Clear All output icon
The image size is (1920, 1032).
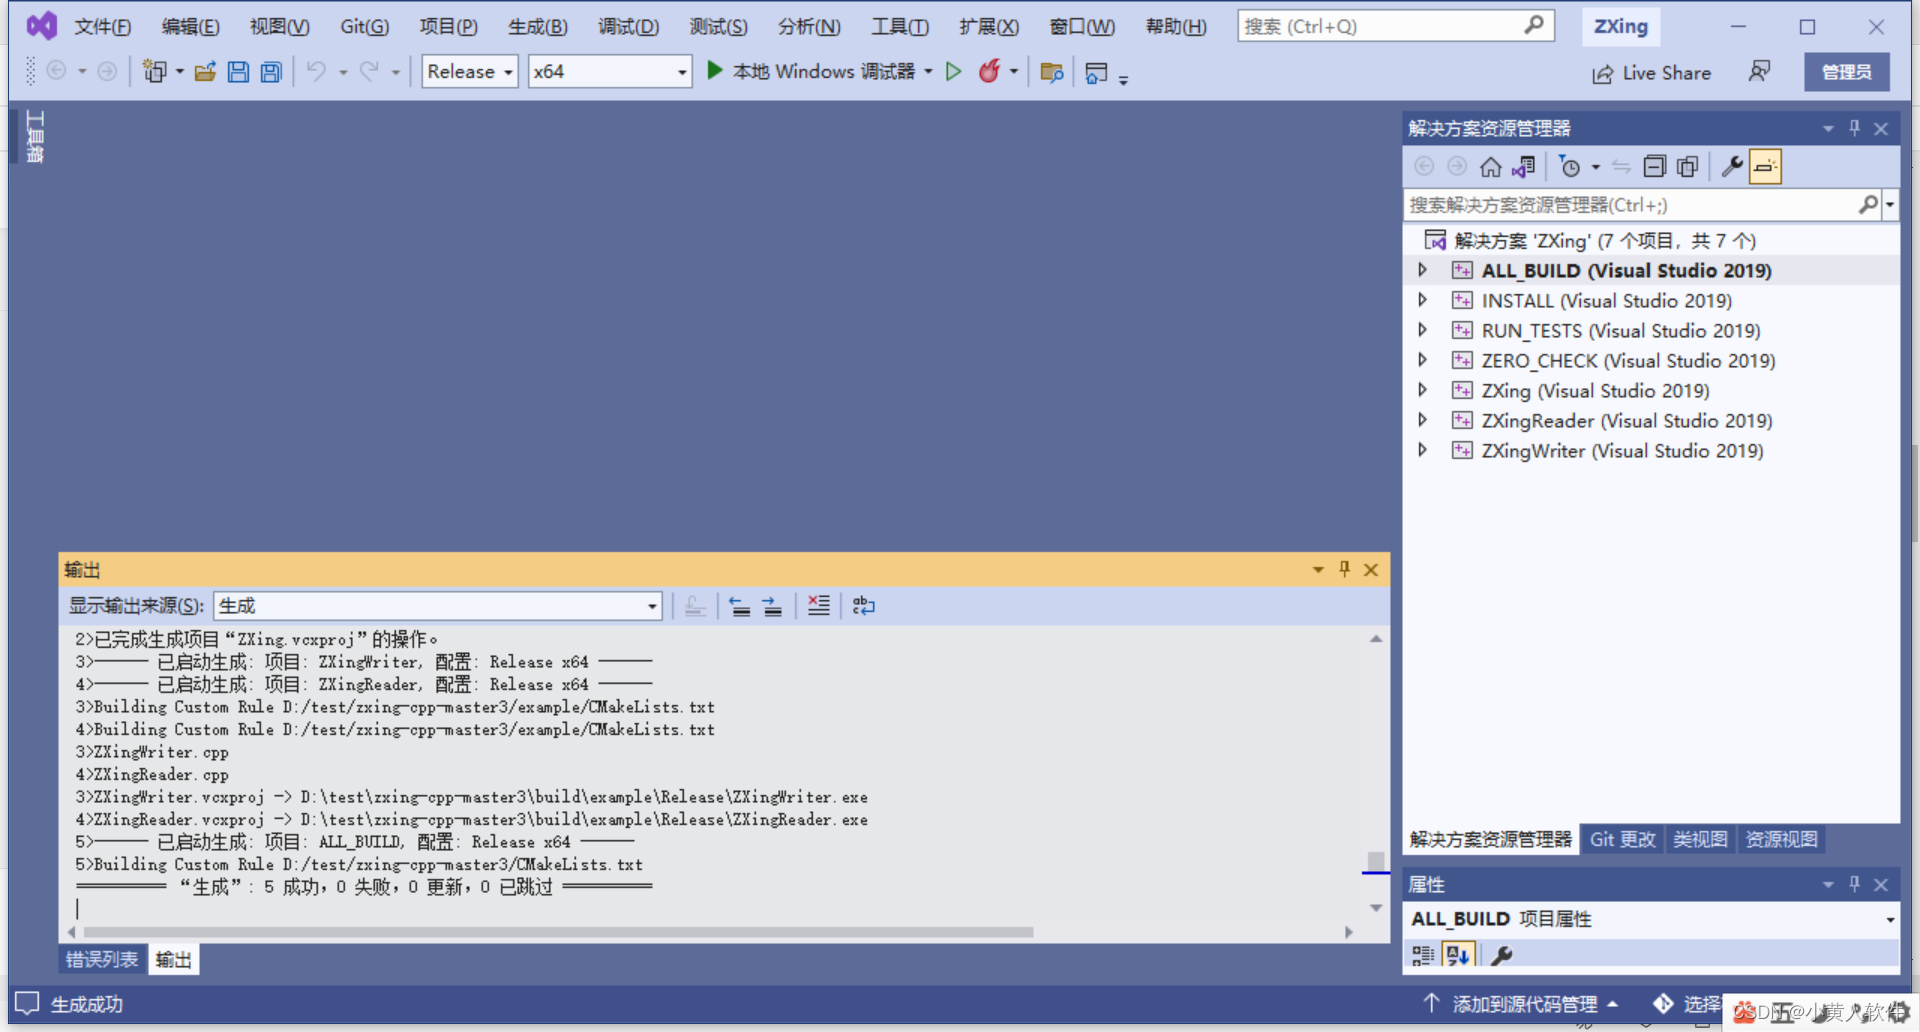(x=818, y=606)
